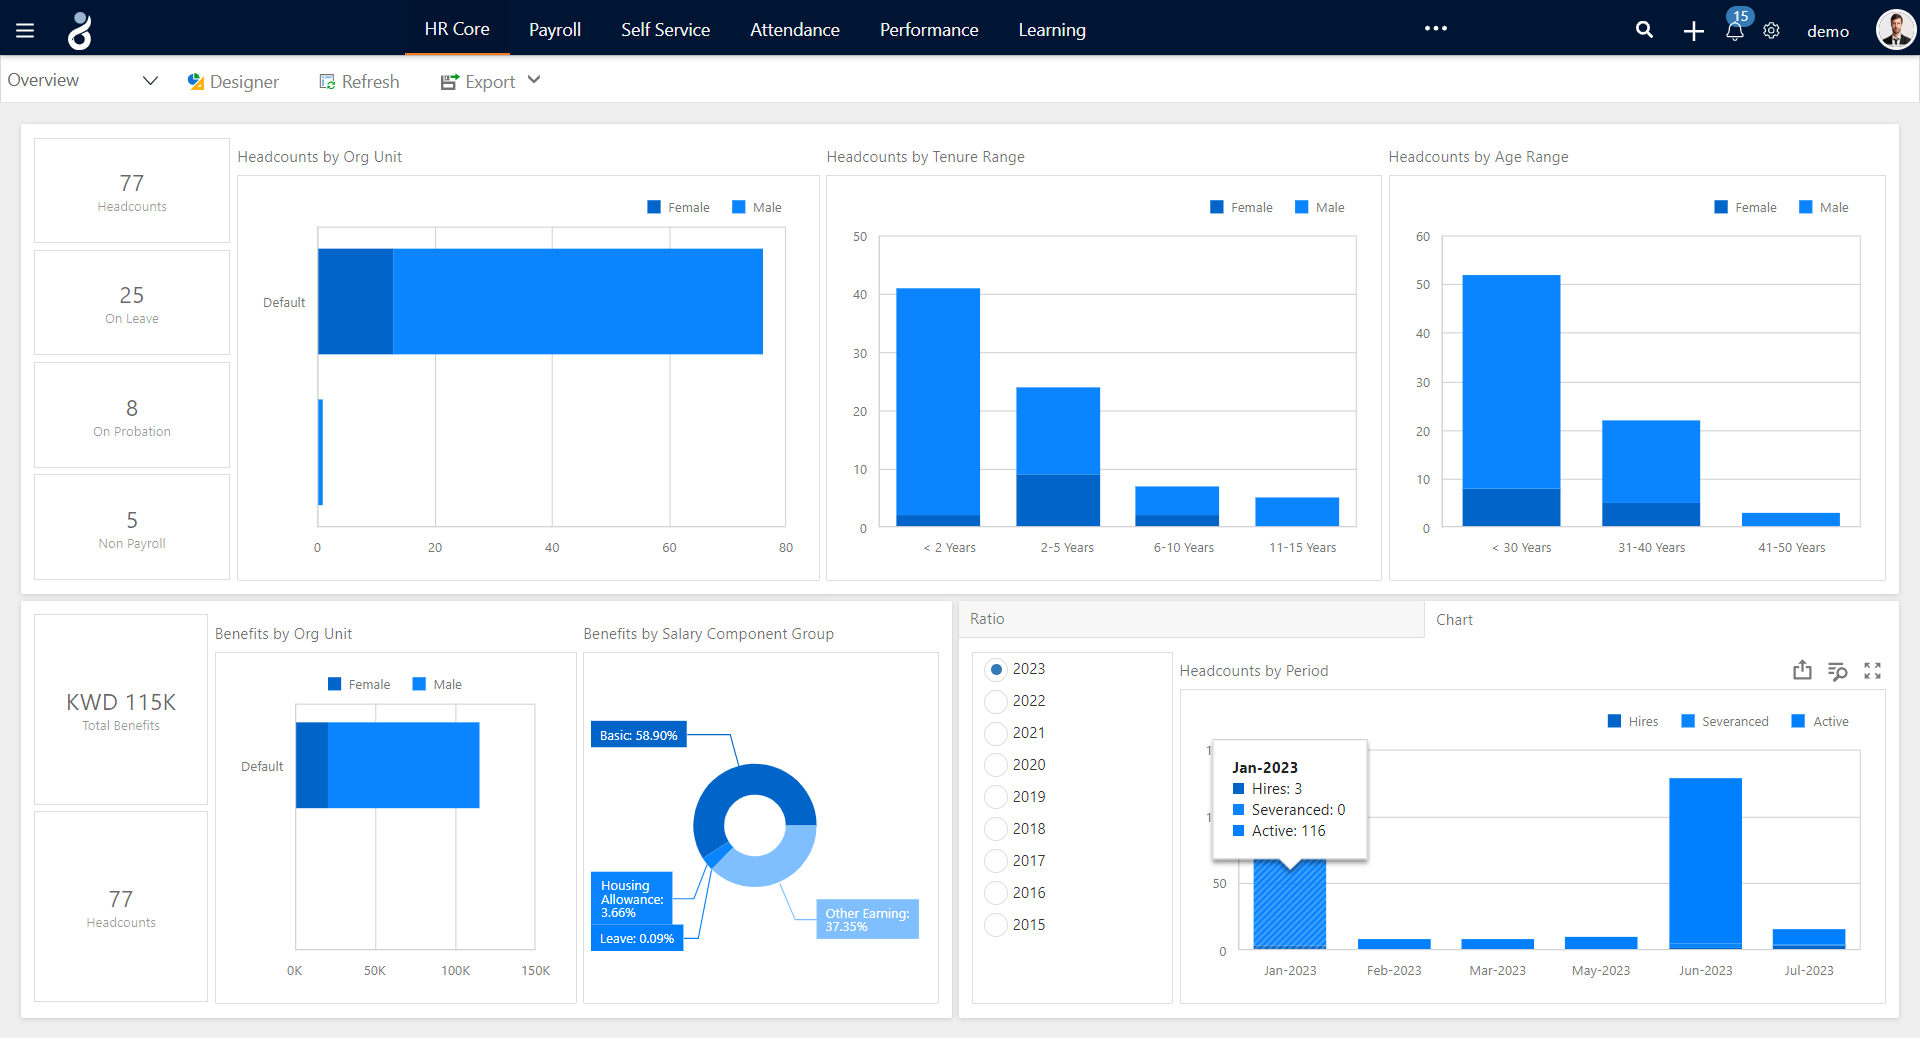
Task: Expand the Overview dropdown
Action: click(150, 80)
